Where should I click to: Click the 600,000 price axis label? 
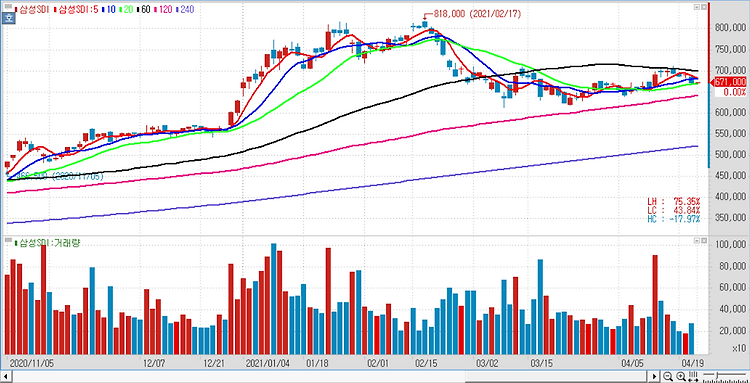(x=730, y=113)
